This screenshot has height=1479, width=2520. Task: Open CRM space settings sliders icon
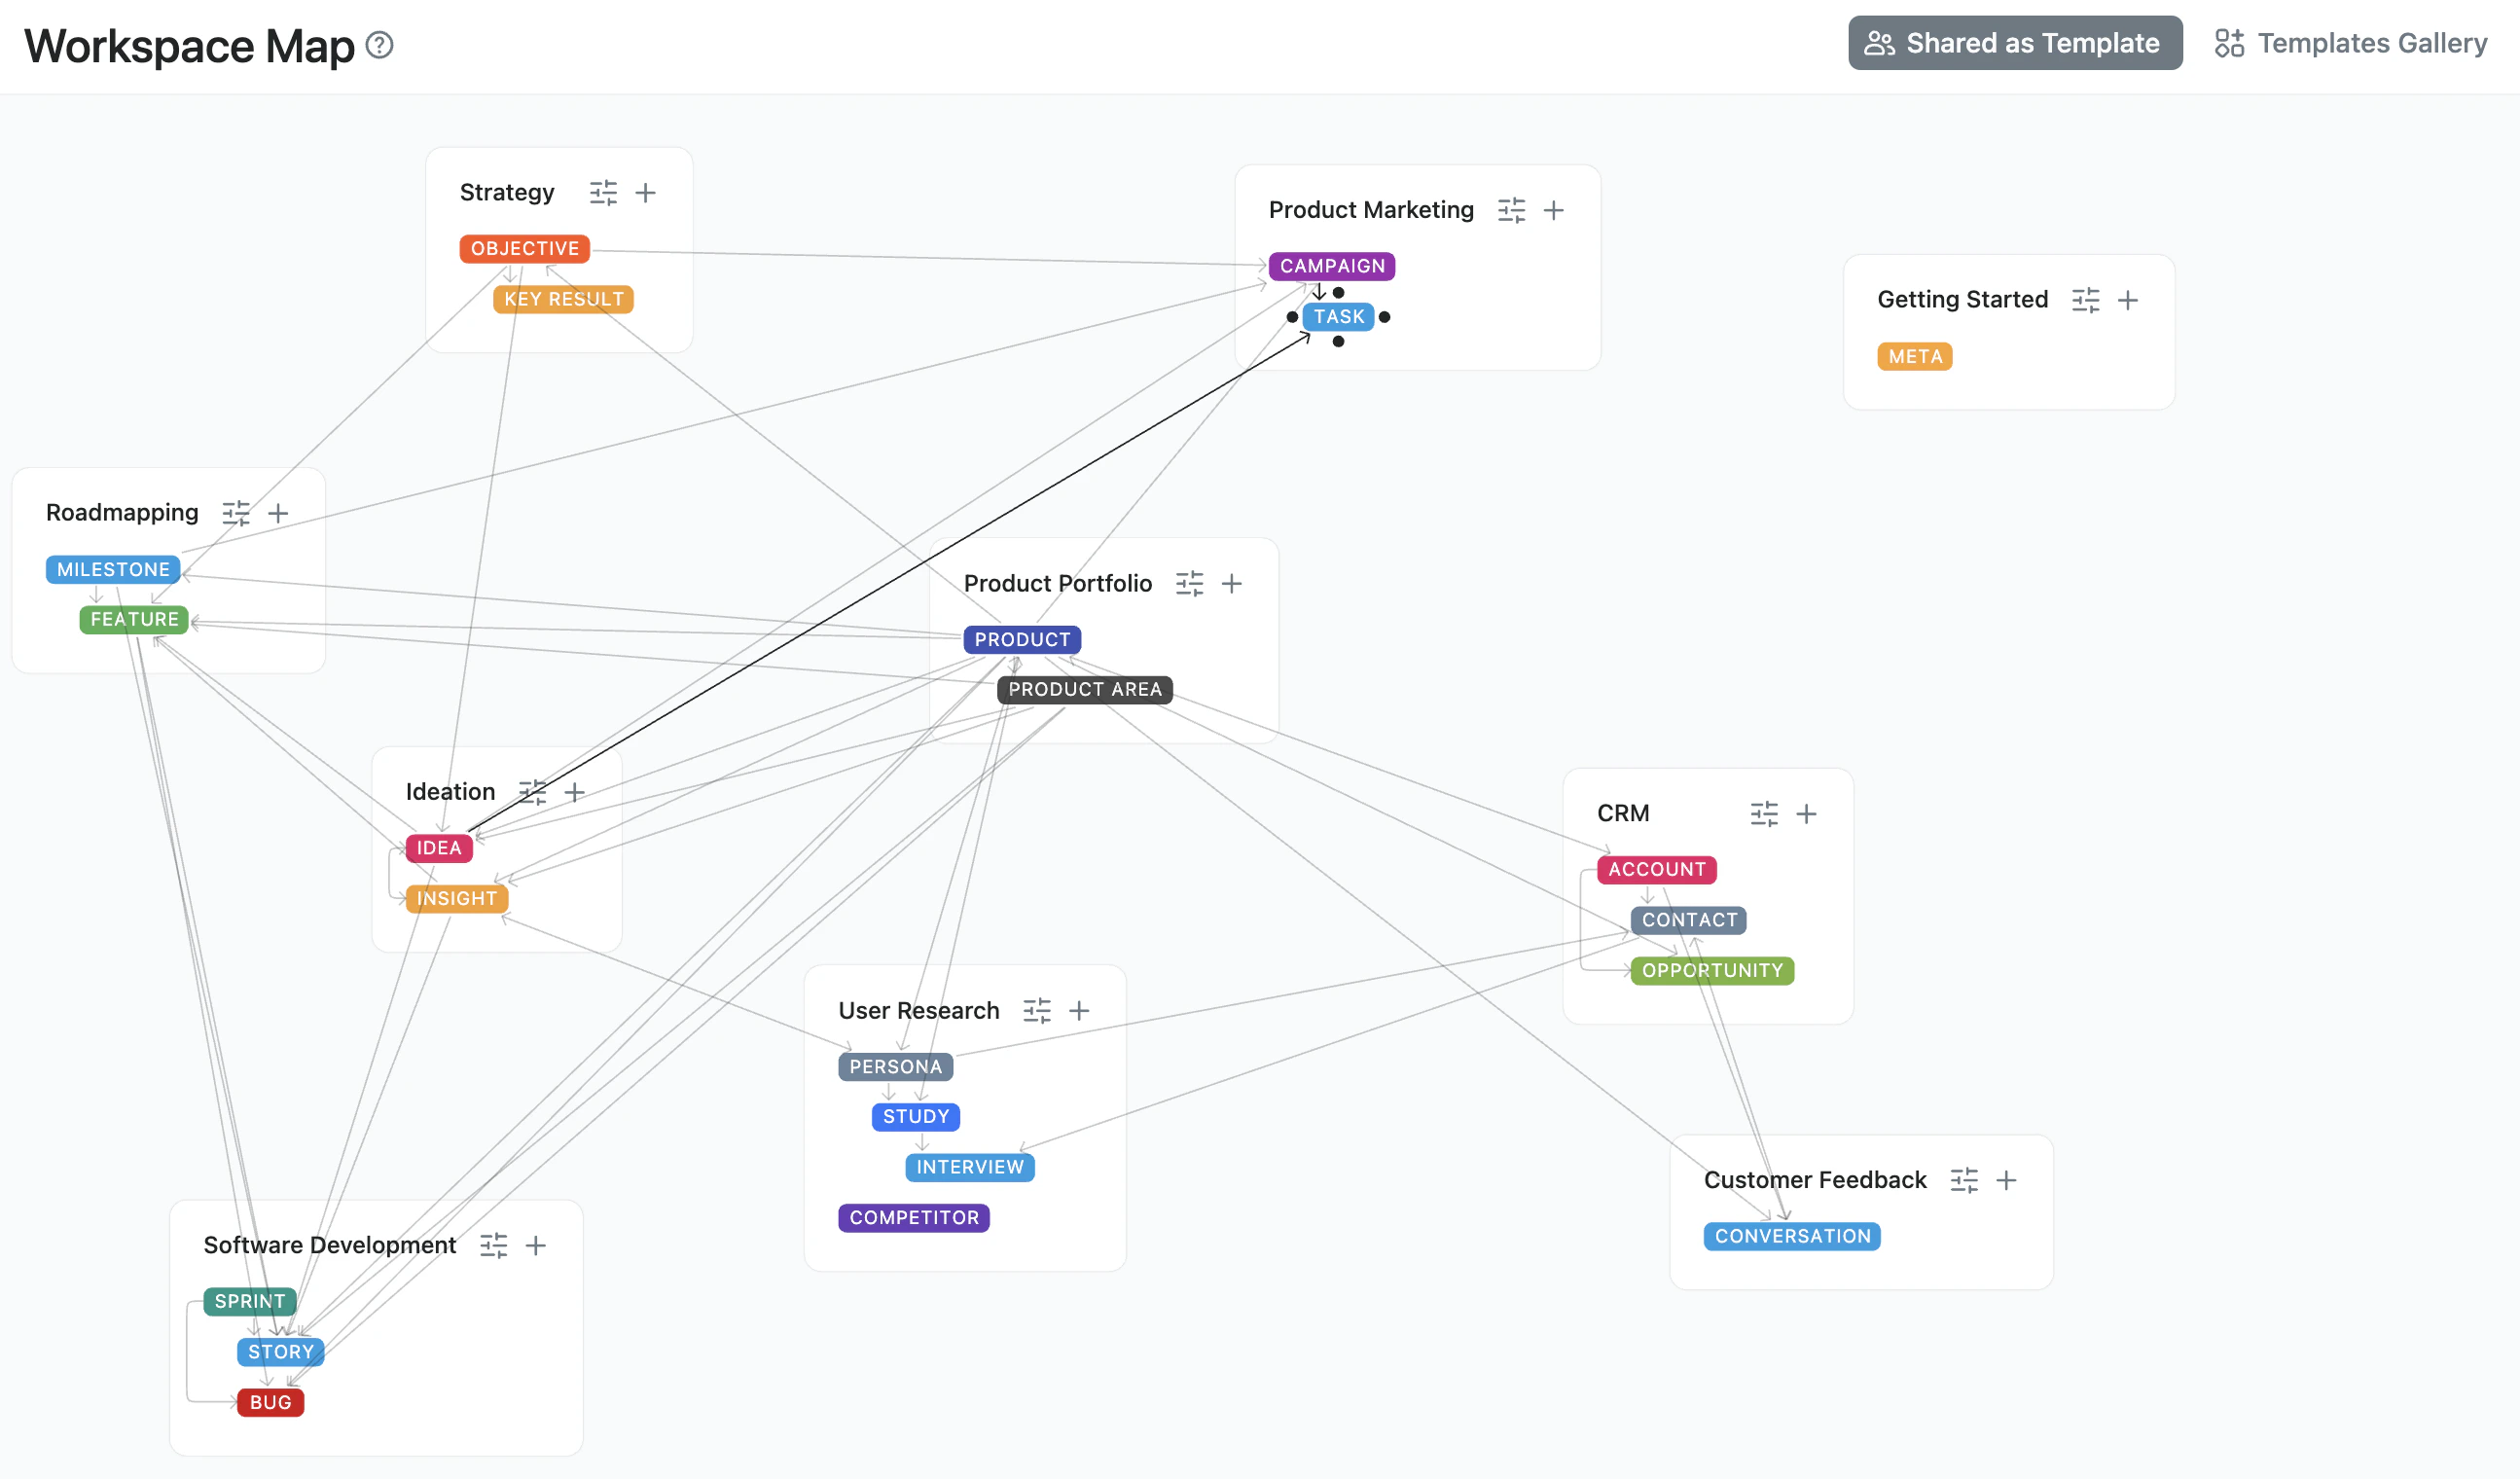(x=1764, y=814)
